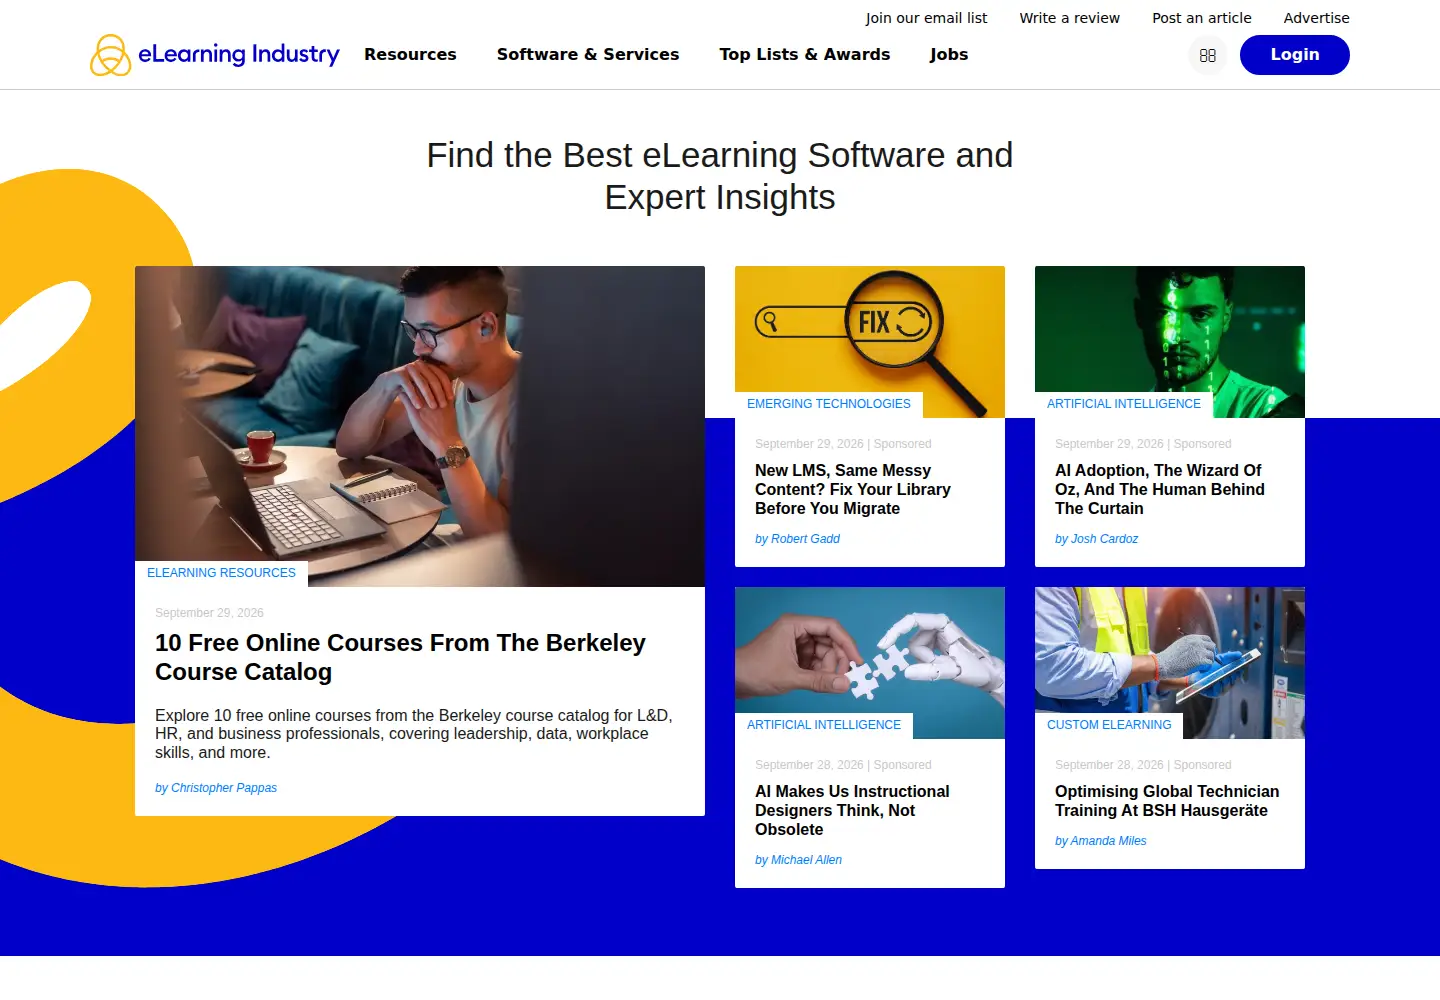Click the Login button
Screen dimensions: 1440x1000
coord(1295,55)
